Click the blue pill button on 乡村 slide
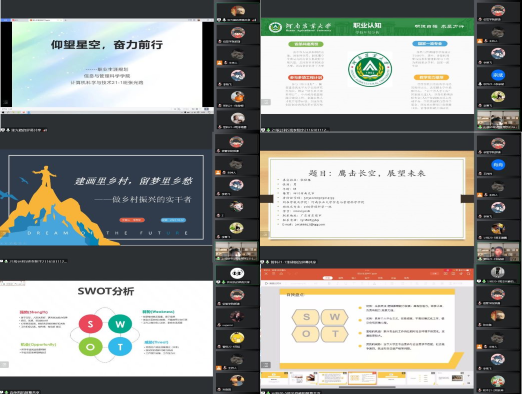The width and height of the screenshot is (522, 394). click(x=173, y=220)
